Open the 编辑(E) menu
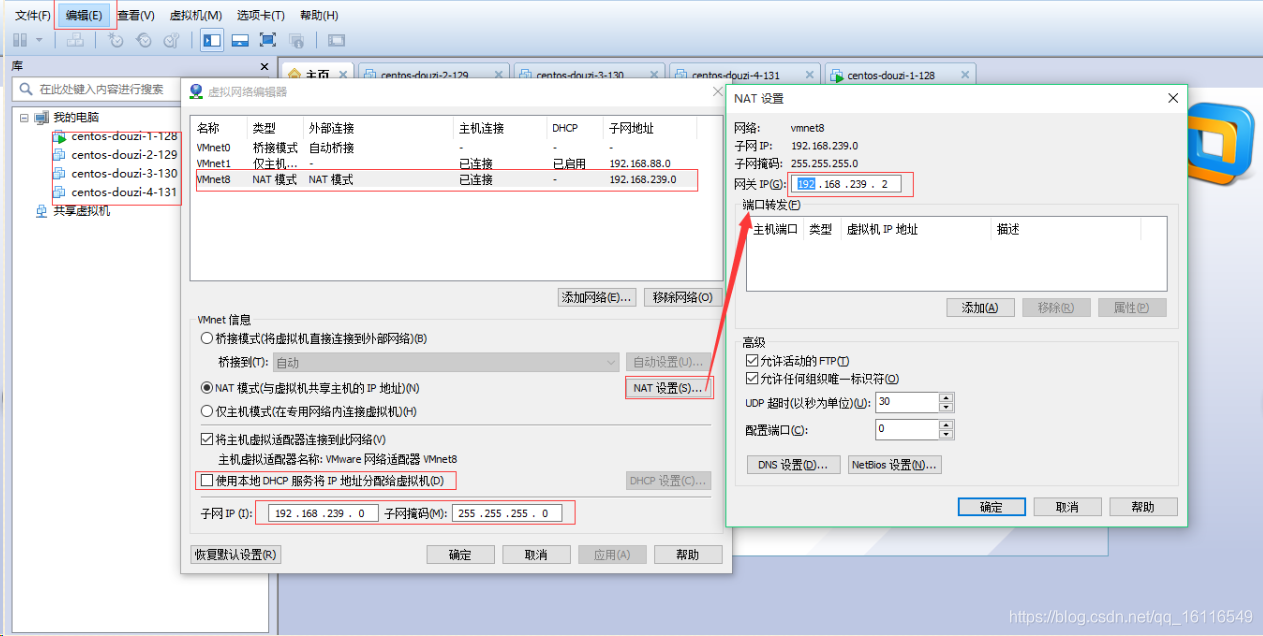 (x=84, y=15)
